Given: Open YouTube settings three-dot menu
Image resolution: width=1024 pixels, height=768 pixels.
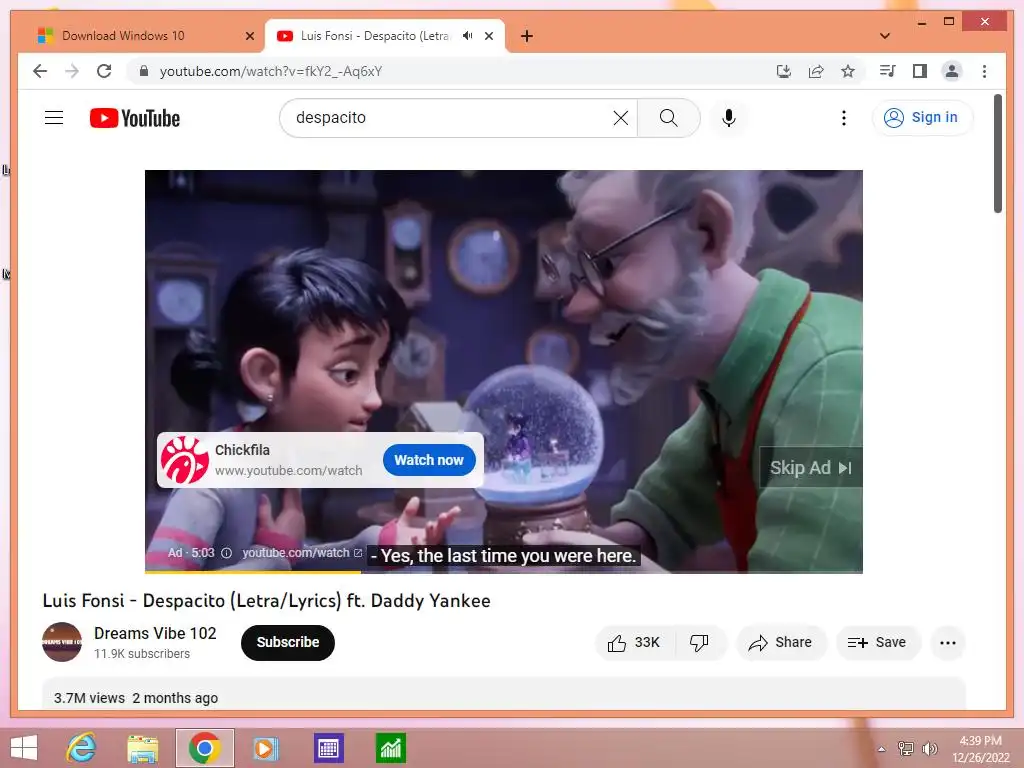Looking at the screenshot, I should (x=844, y=118).
